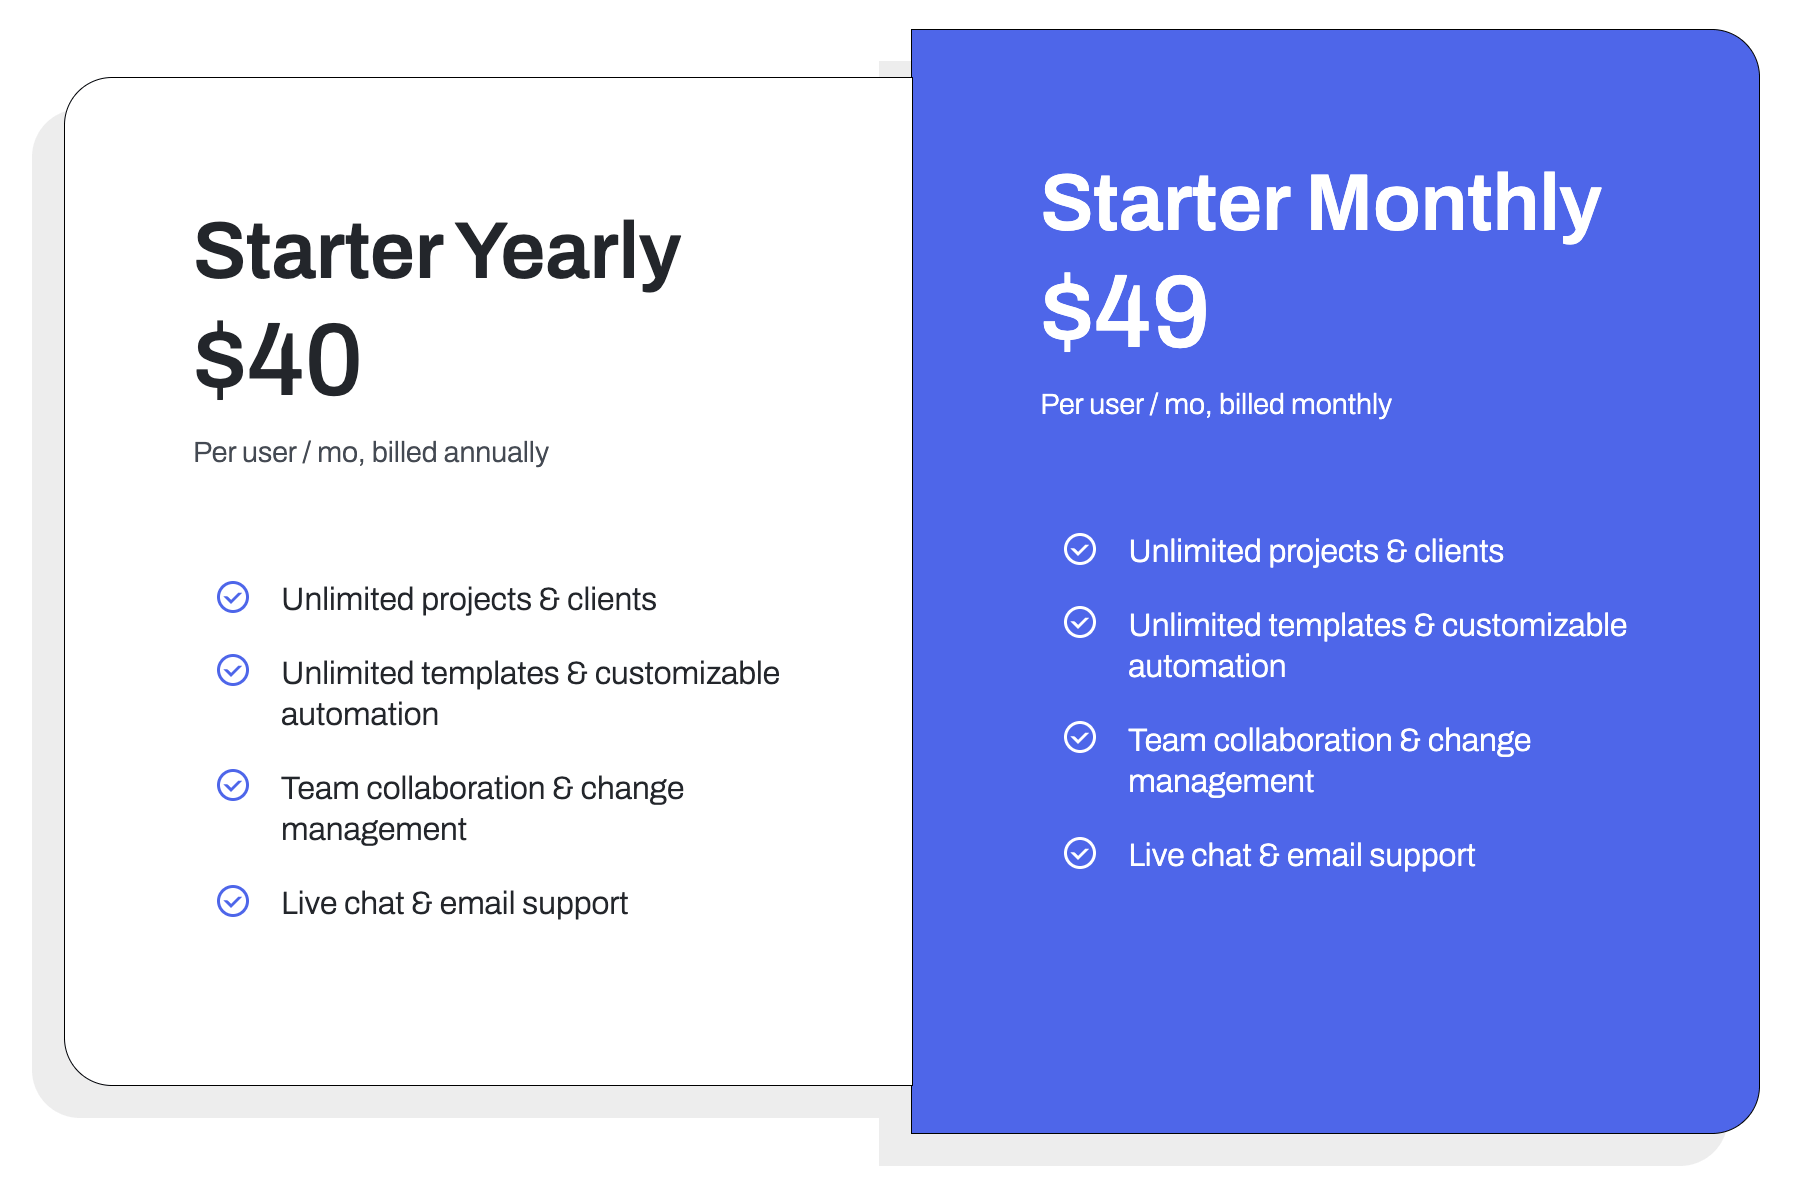Click checkmark icon beside monthly Live chat
The image size is (1810, 1196).
[x=1080, y=853]
